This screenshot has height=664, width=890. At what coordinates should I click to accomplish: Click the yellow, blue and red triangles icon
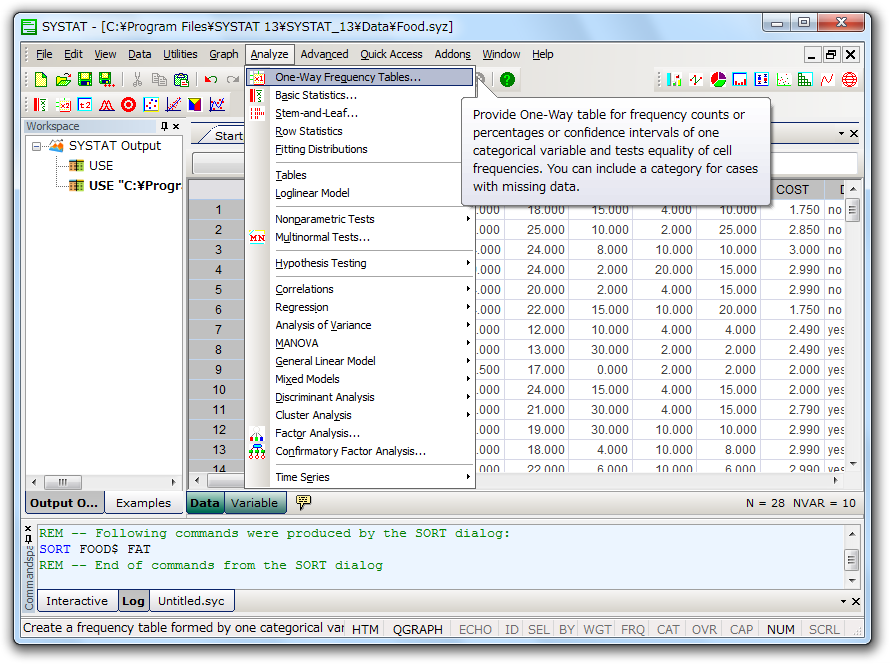(195, 104)
